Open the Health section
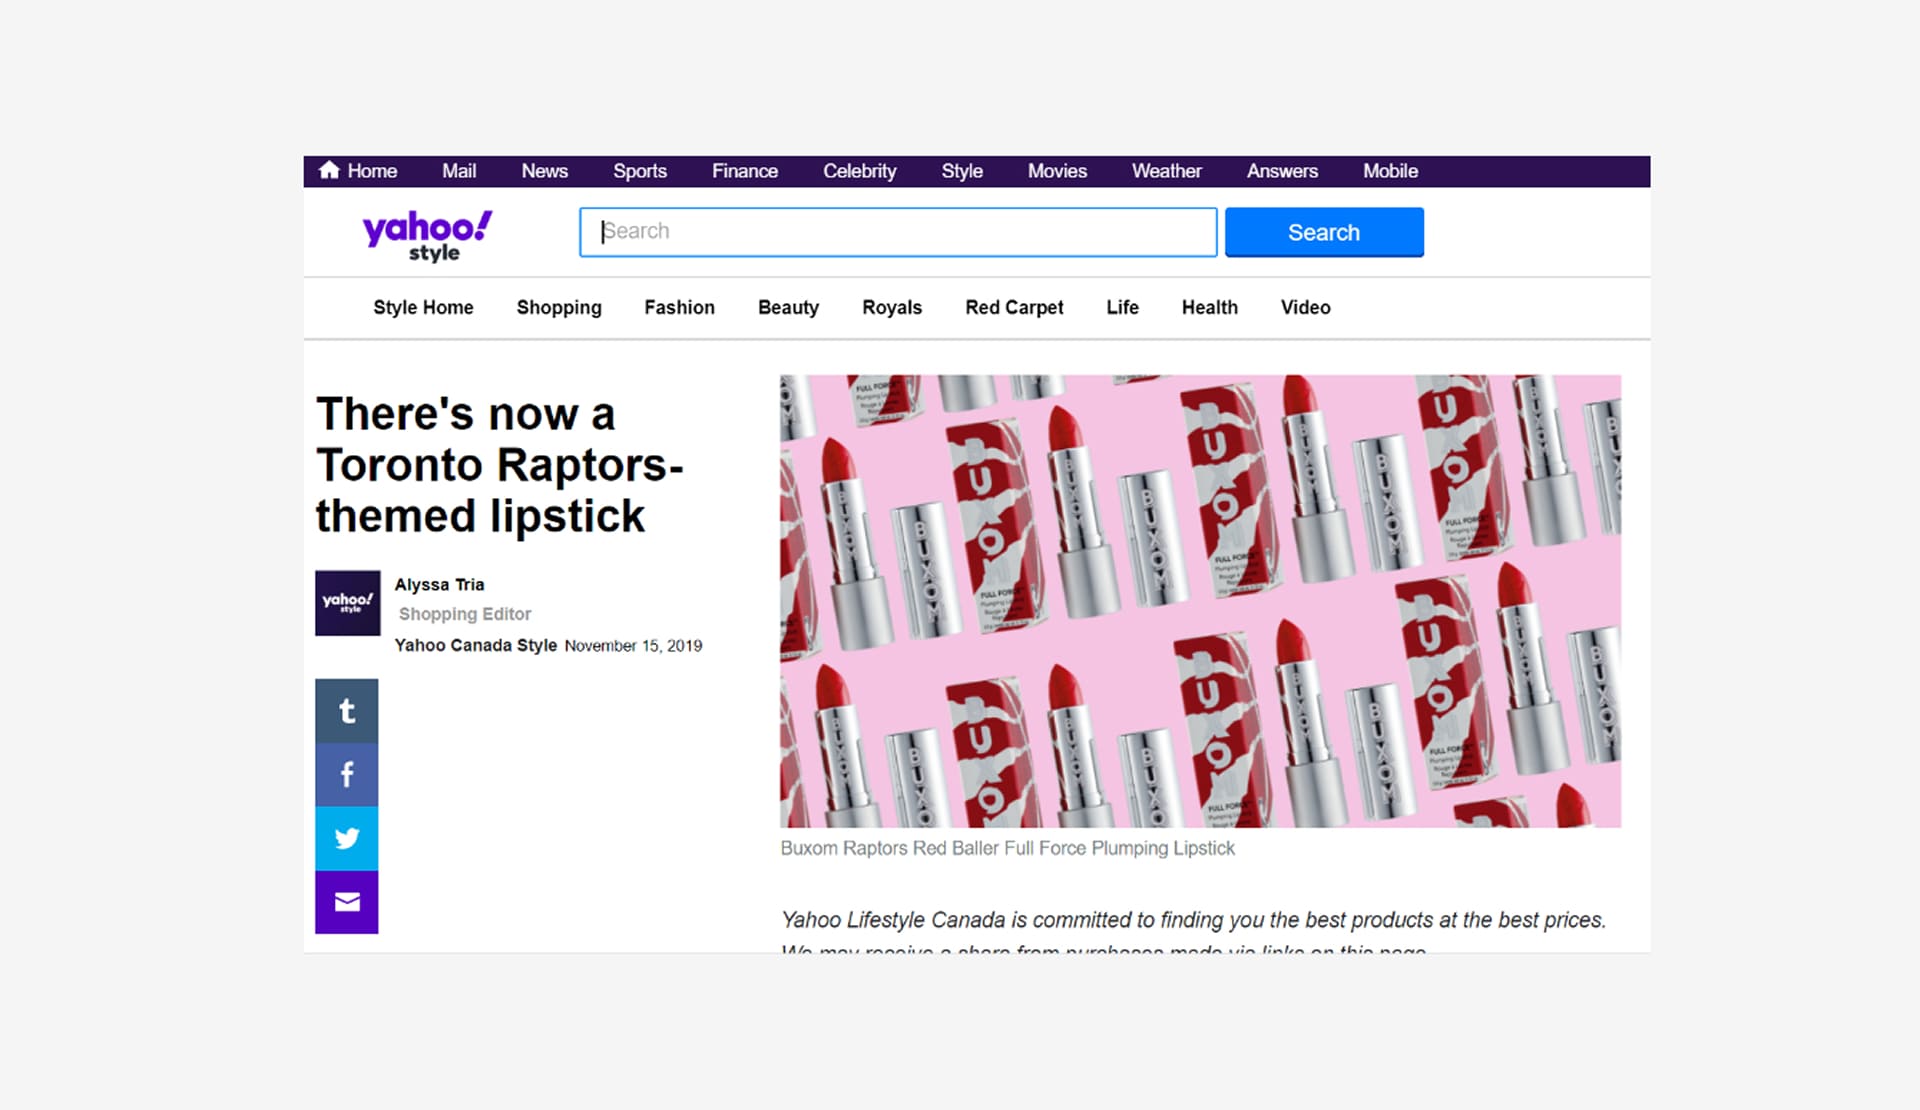 pyautogui.click(x=1209, y=307)
